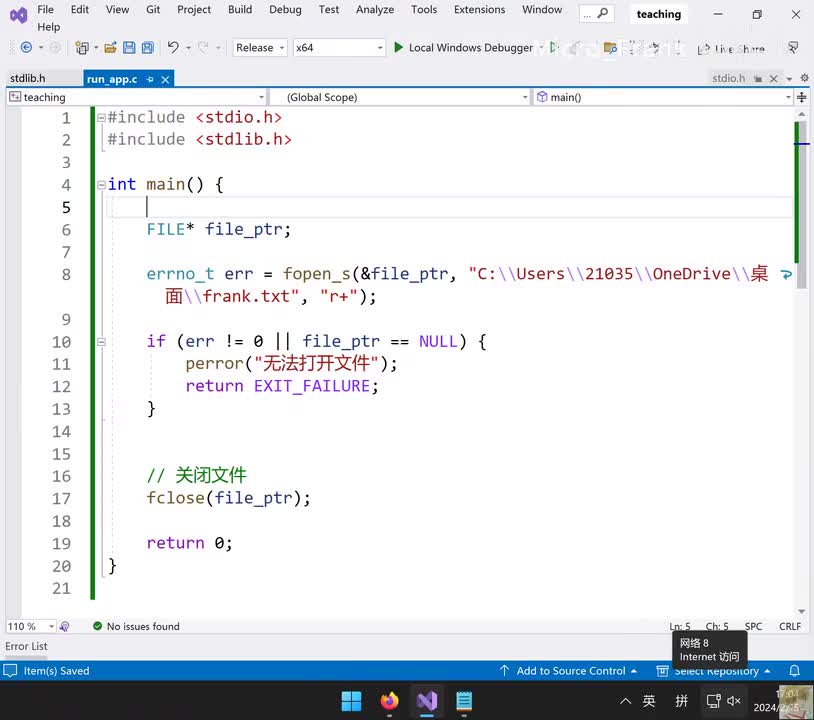Place cursor on line 19 return 0
The width and height of the screenshot is (814, 720).
[x=189, y=544]
